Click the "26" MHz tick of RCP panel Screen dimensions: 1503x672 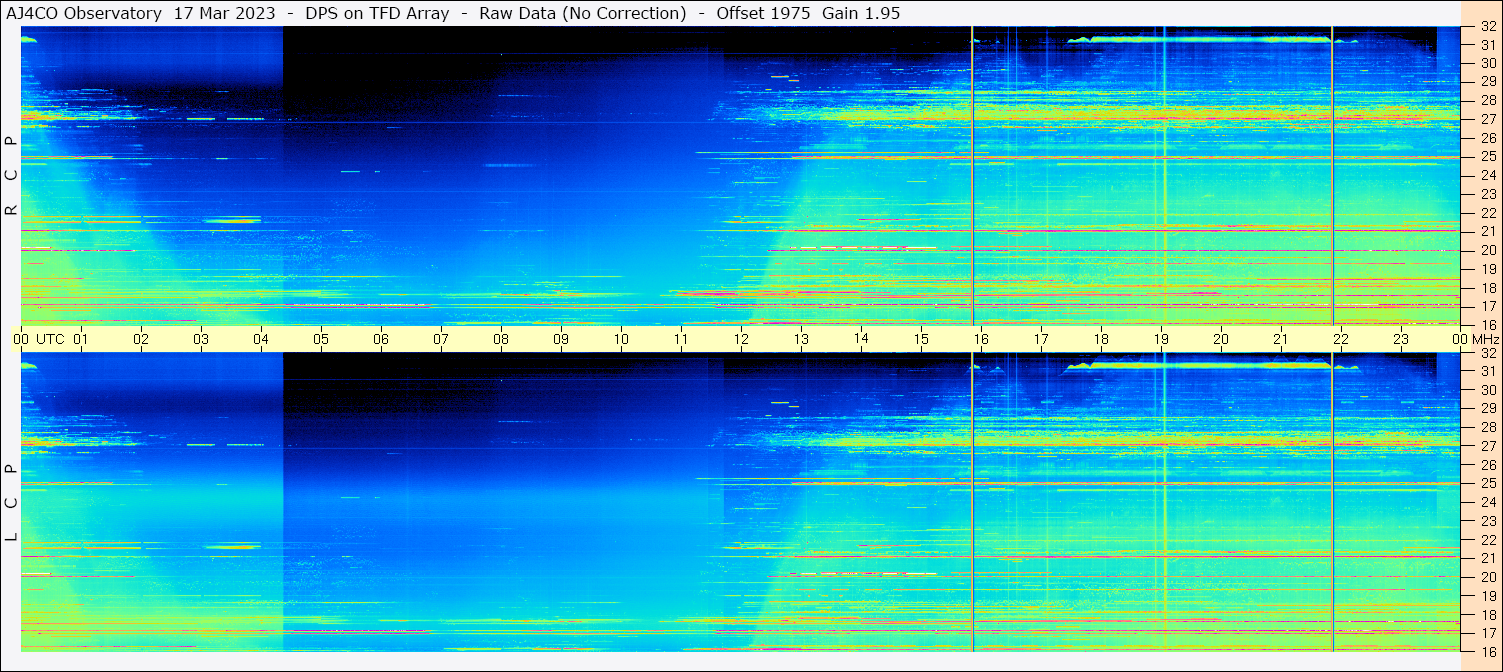click(1487, 138)
